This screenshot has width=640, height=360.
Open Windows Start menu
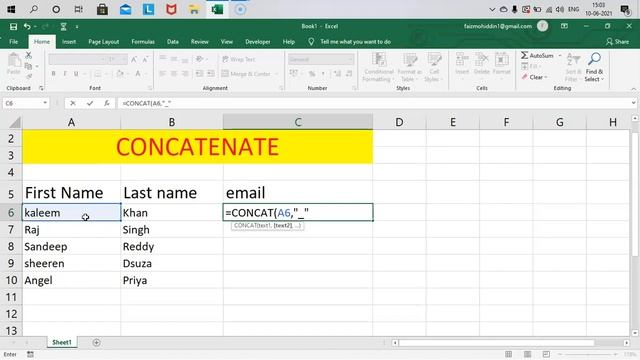[11, 9]
